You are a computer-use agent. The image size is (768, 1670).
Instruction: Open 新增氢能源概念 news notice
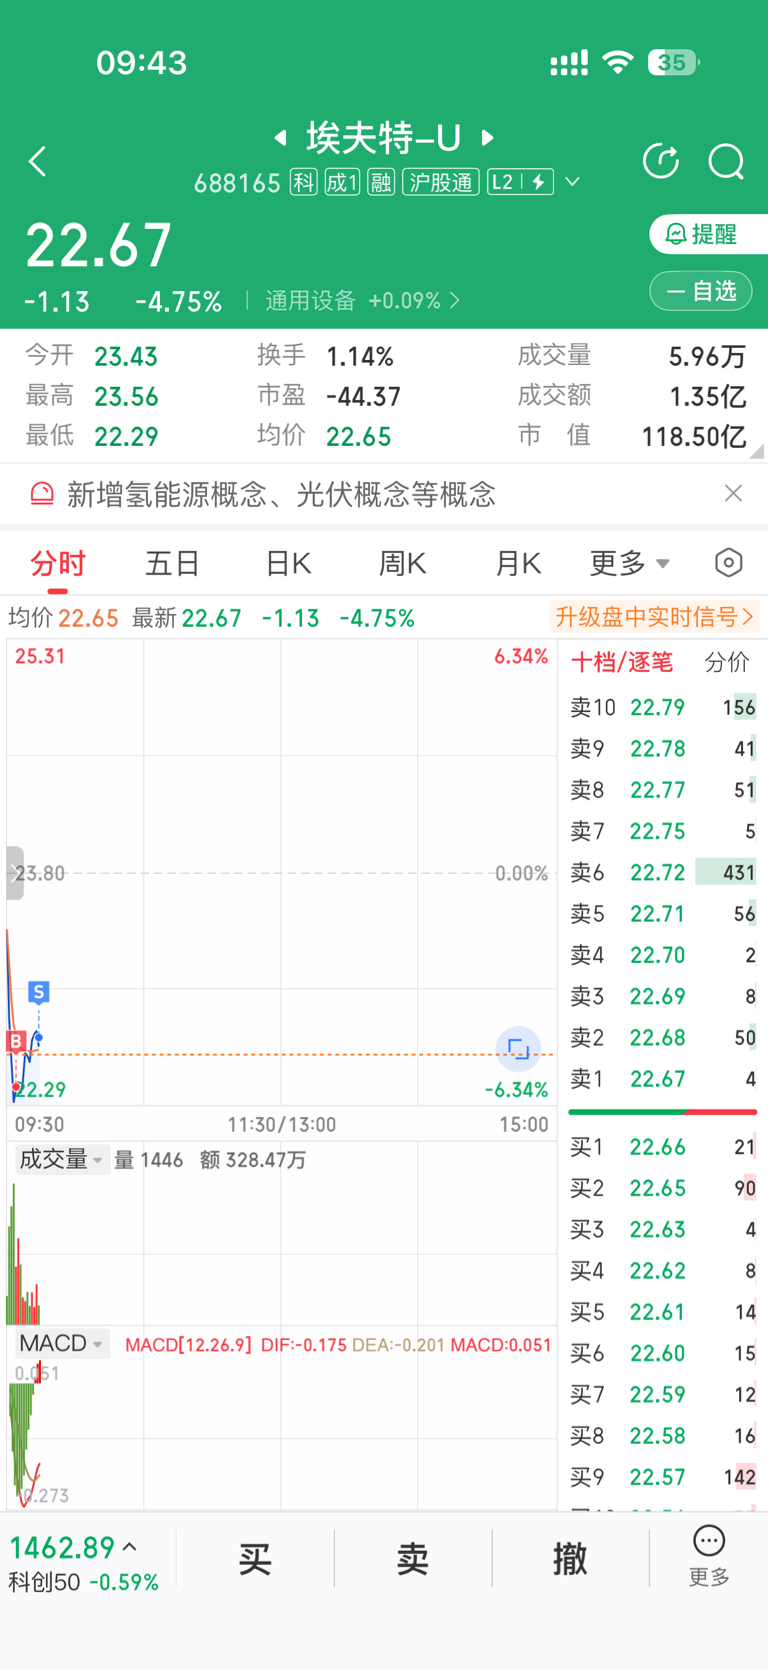point(281,494)
